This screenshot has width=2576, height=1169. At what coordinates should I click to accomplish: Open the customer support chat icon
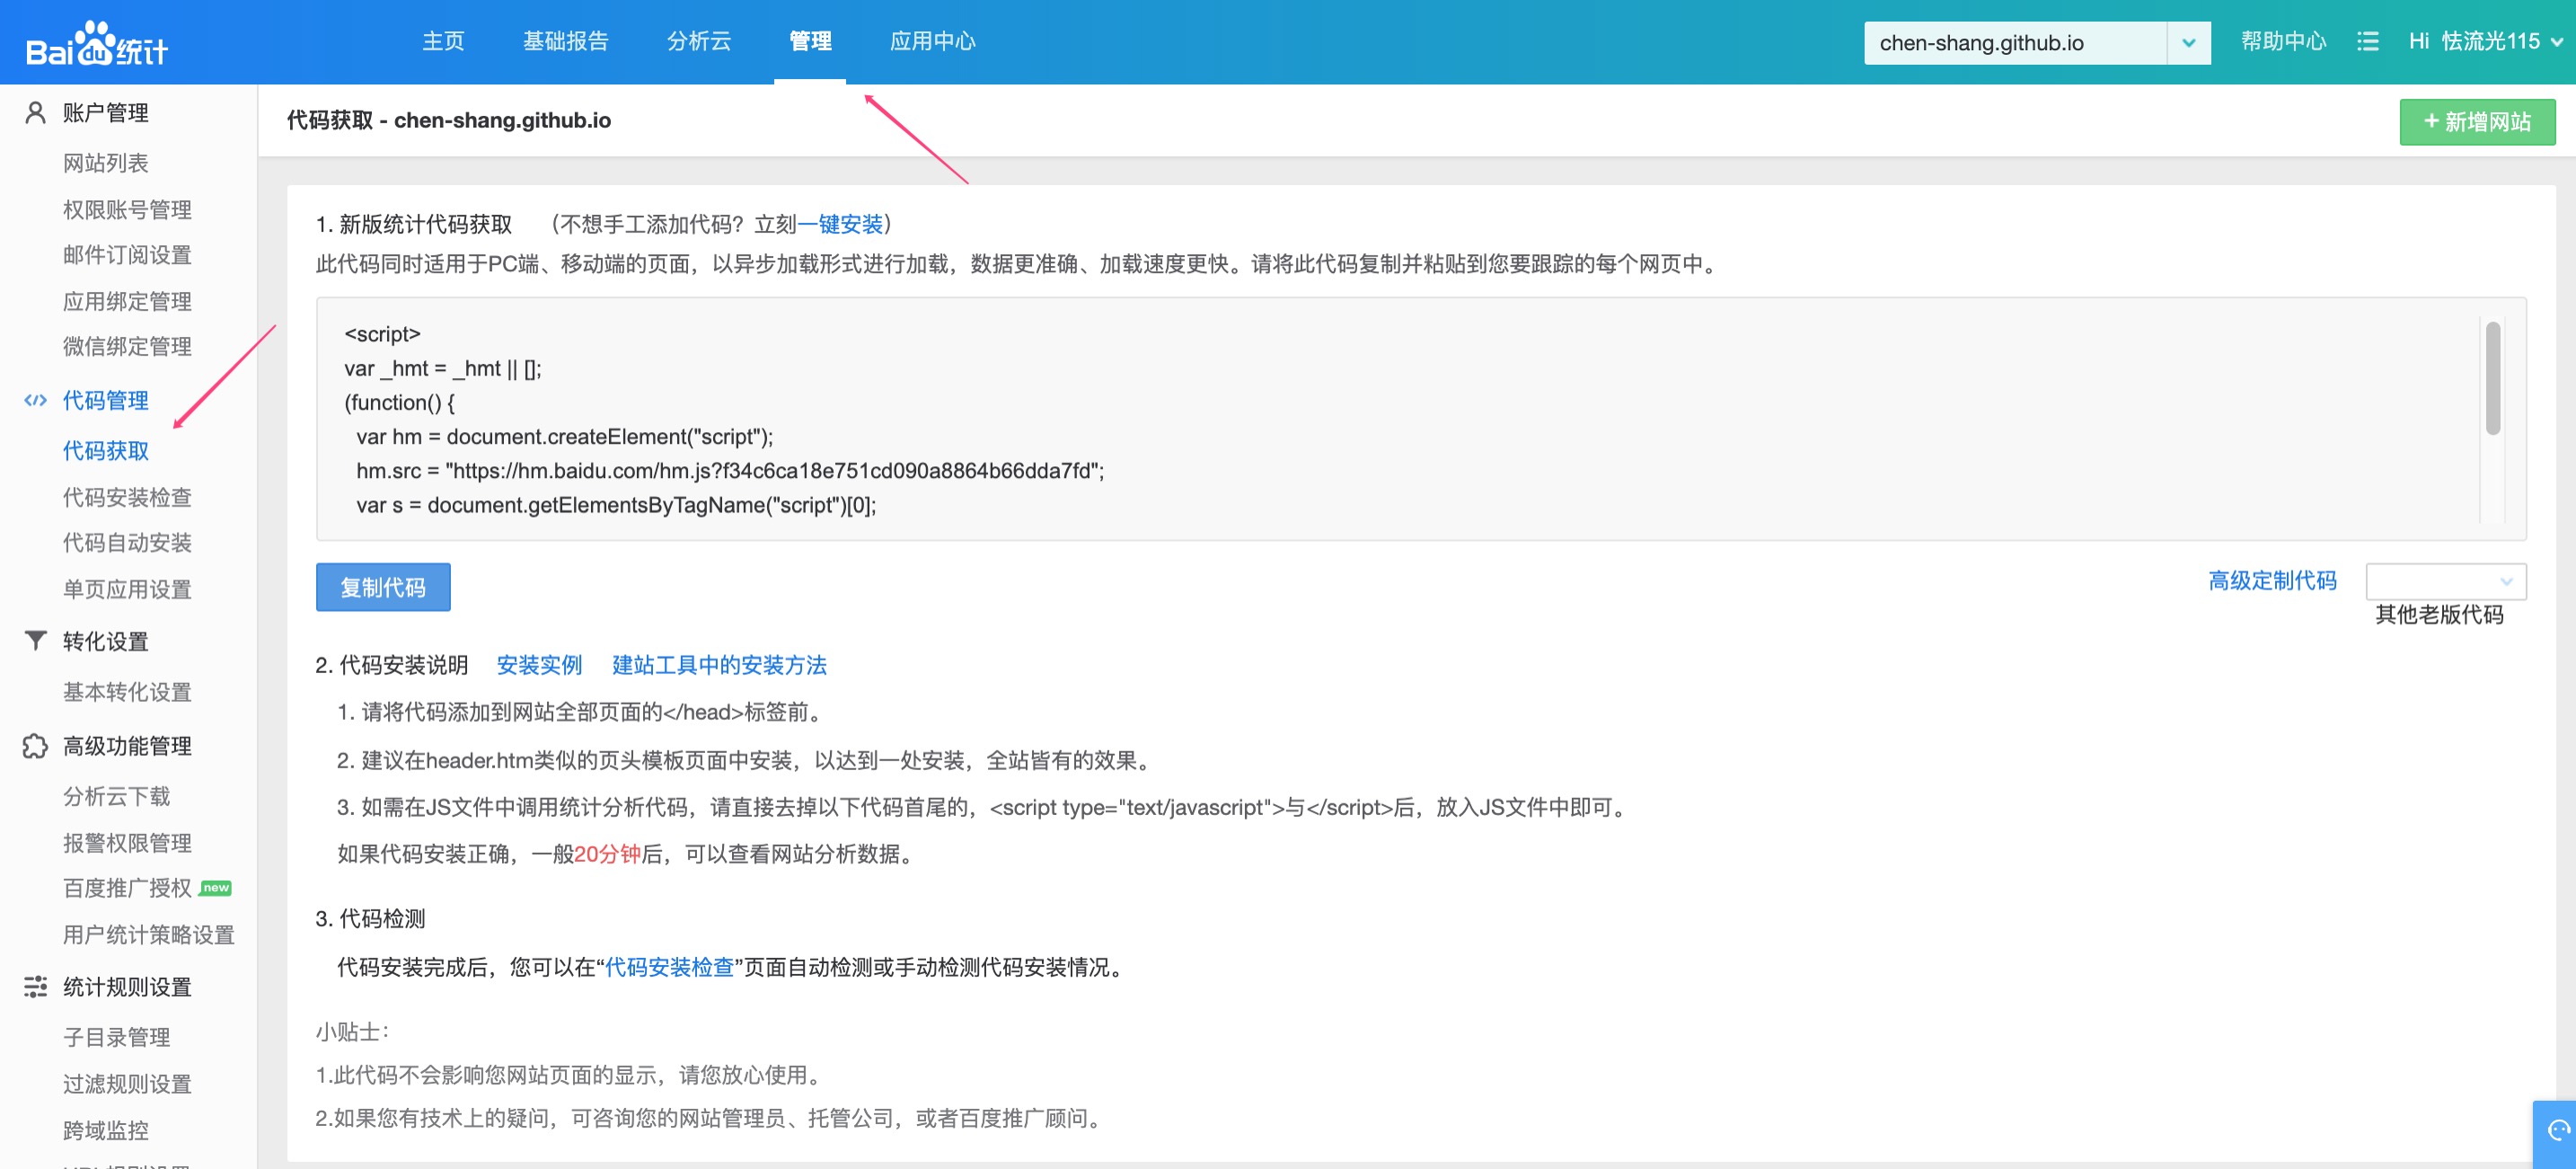2558,1131
